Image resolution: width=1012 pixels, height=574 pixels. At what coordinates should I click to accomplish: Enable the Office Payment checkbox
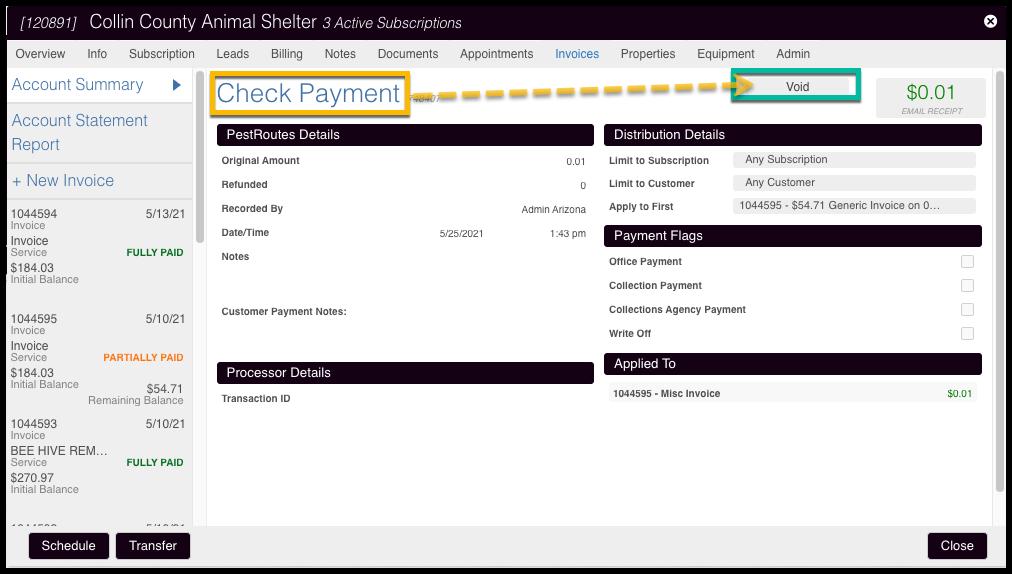coord(967,262)
